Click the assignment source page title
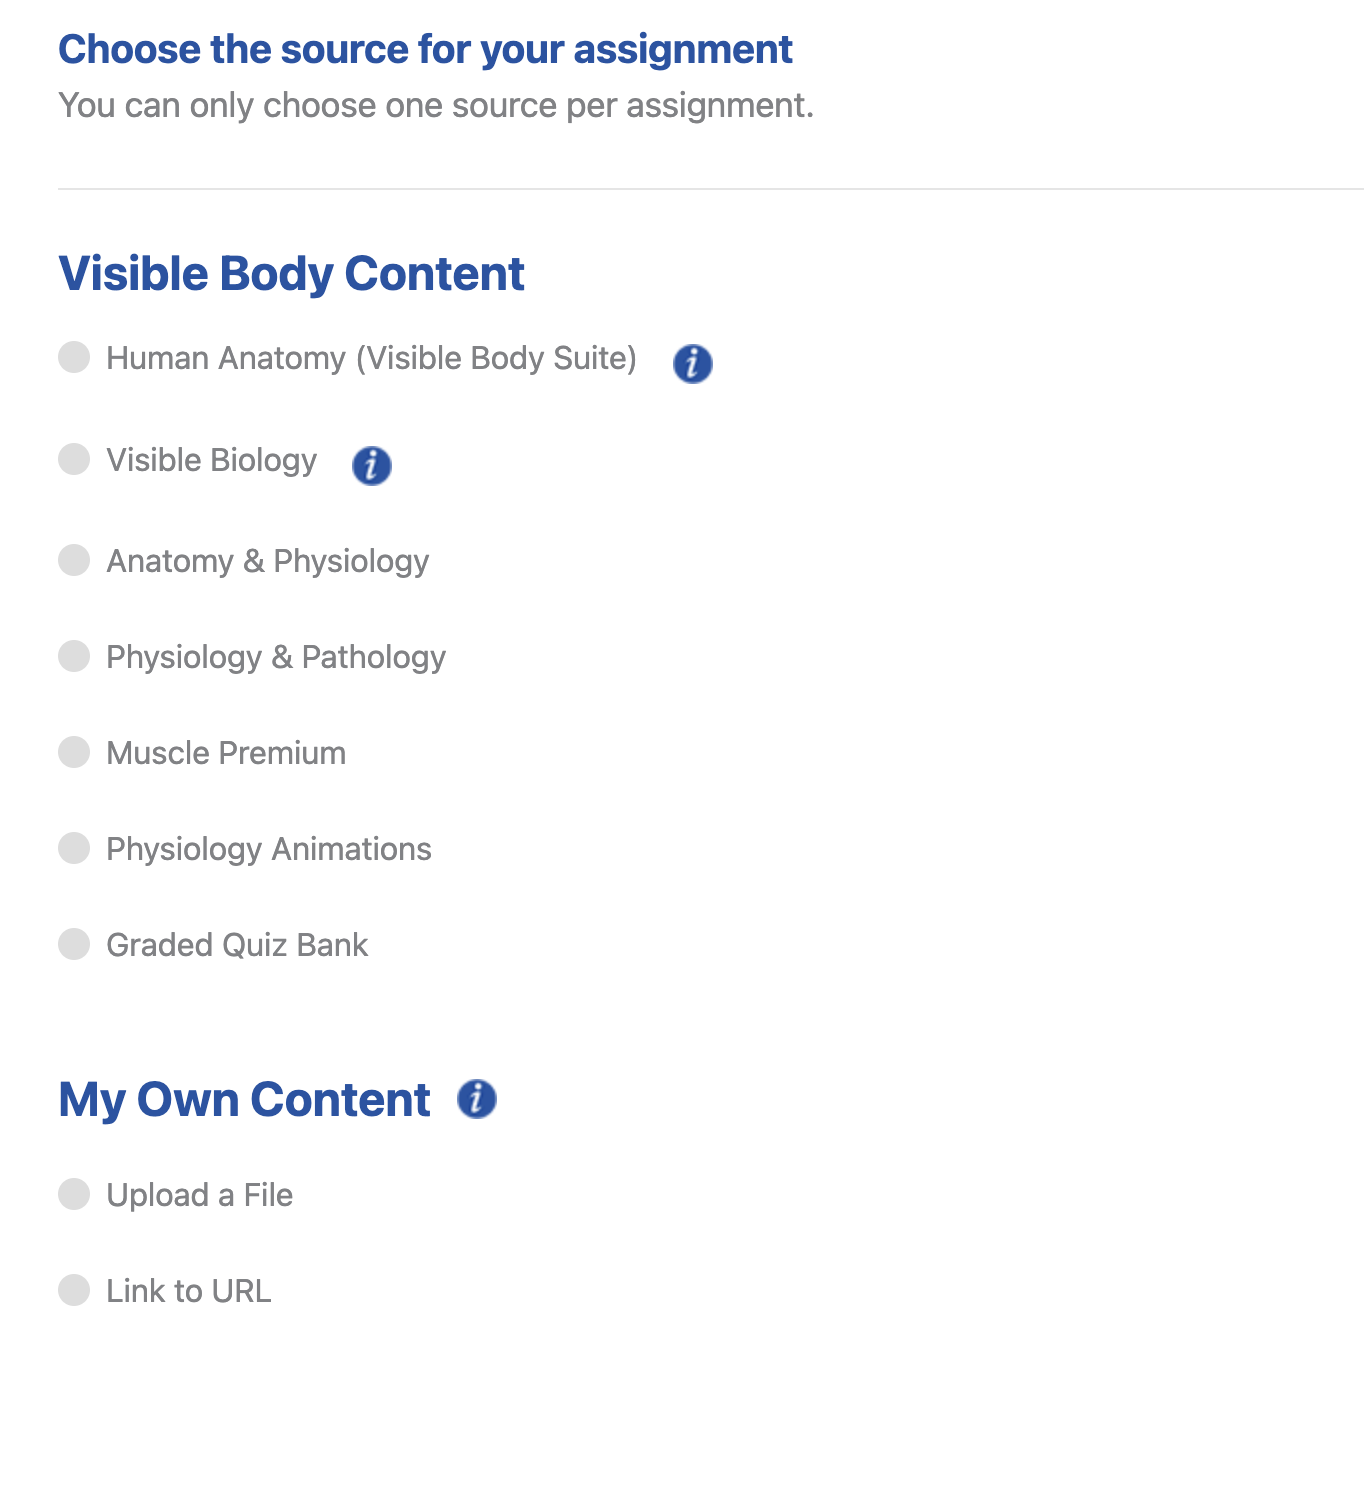Viewport: 1364px width, 1512px height. (x=425, y=48)
